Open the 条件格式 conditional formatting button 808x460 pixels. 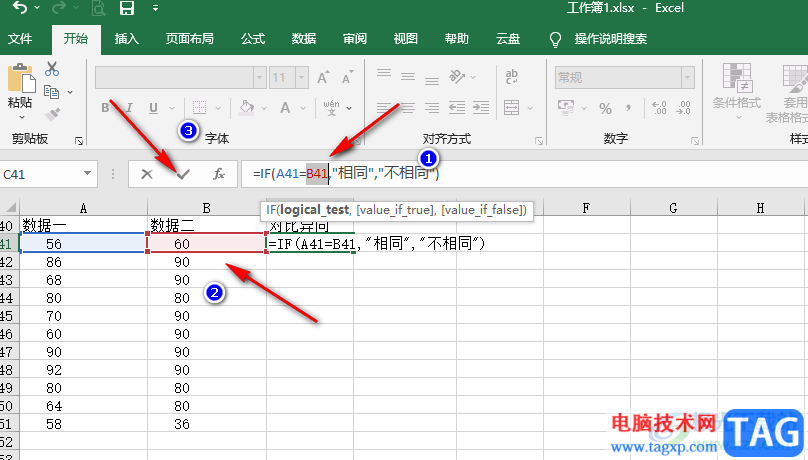(737, 93)
